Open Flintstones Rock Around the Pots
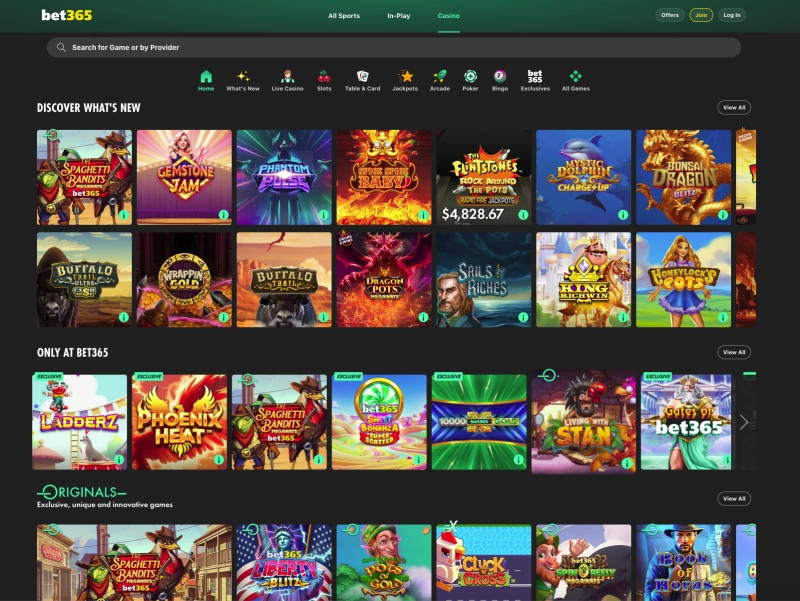 [484, 178]
